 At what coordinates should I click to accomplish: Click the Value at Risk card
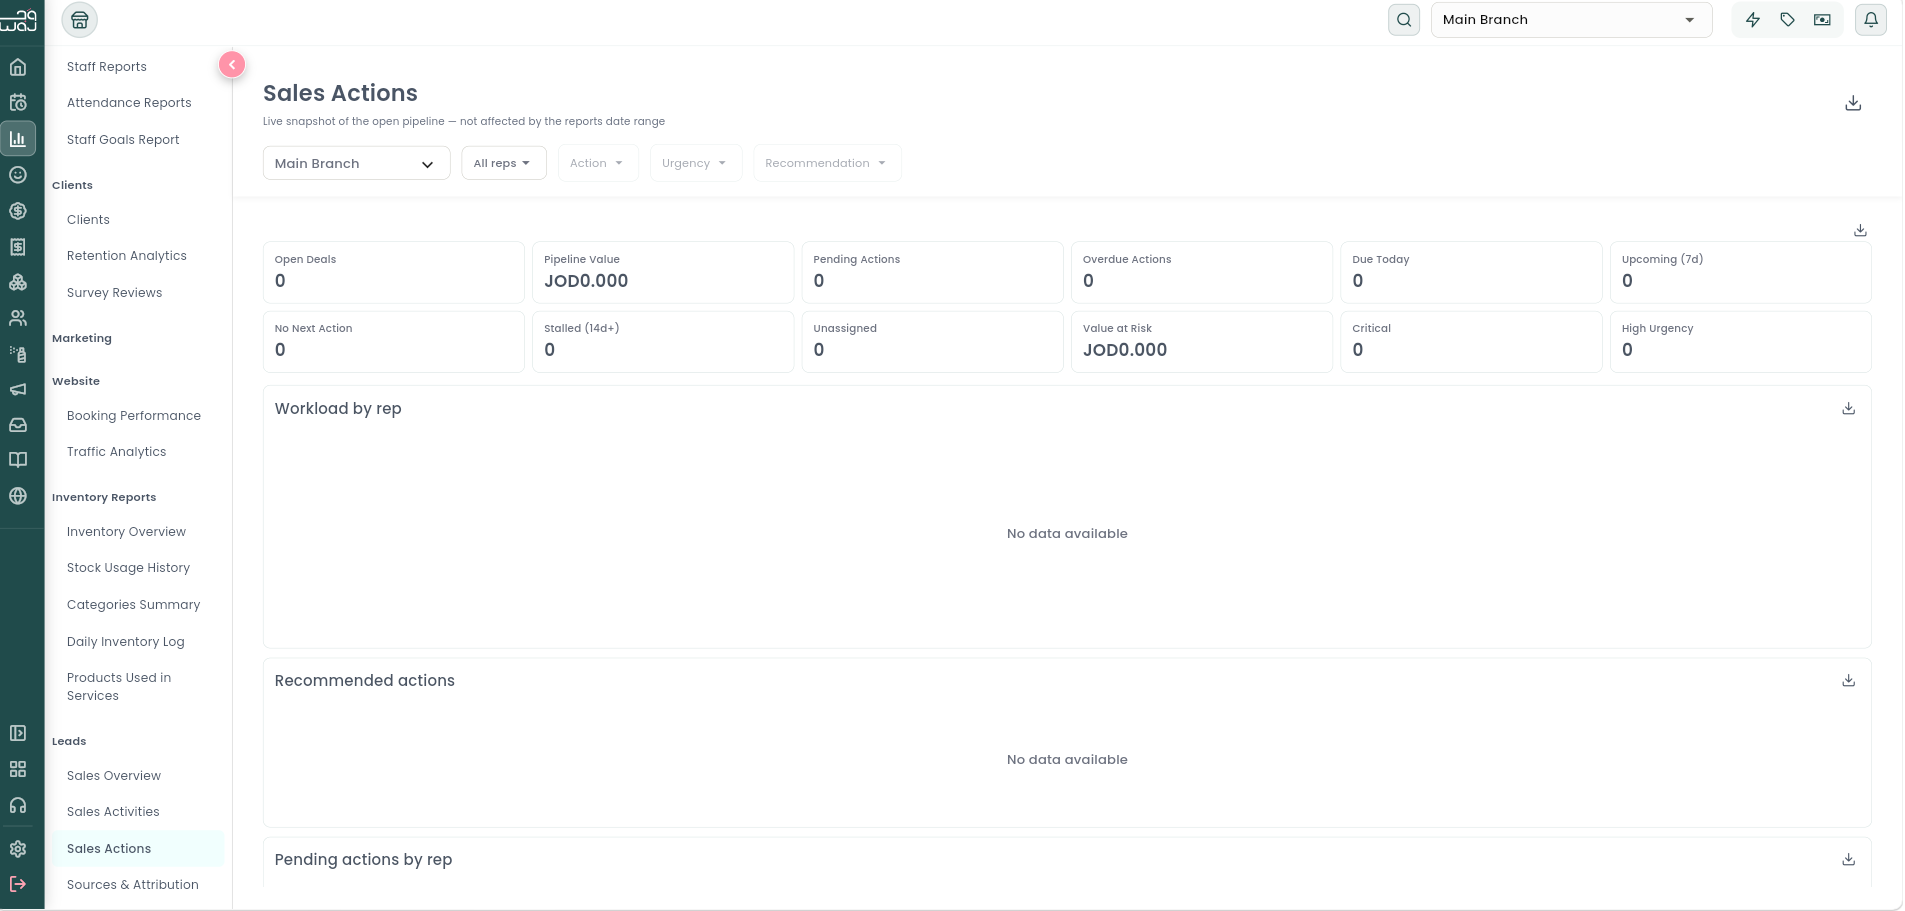(x=1202, y=341)
